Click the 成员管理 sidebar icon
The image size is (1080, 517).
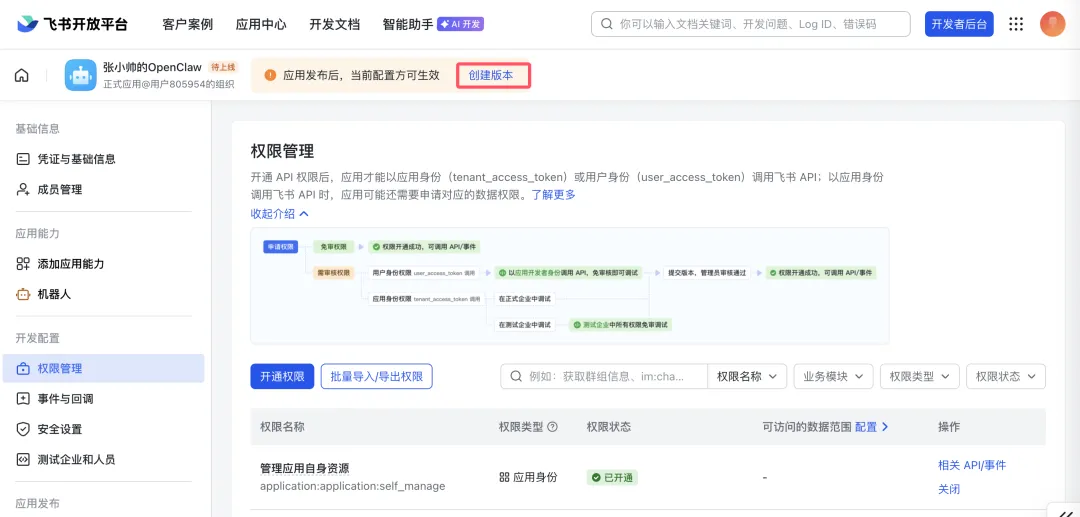coord(23,189)
